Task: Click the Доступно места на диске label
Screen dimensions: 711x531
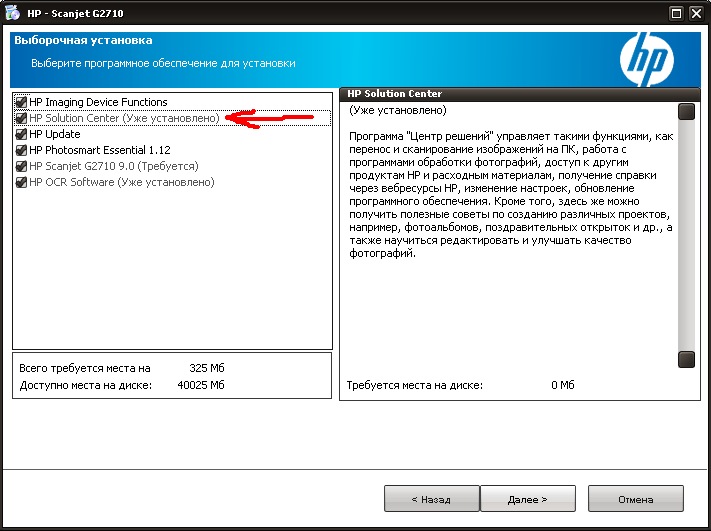Action: point(86,385)
